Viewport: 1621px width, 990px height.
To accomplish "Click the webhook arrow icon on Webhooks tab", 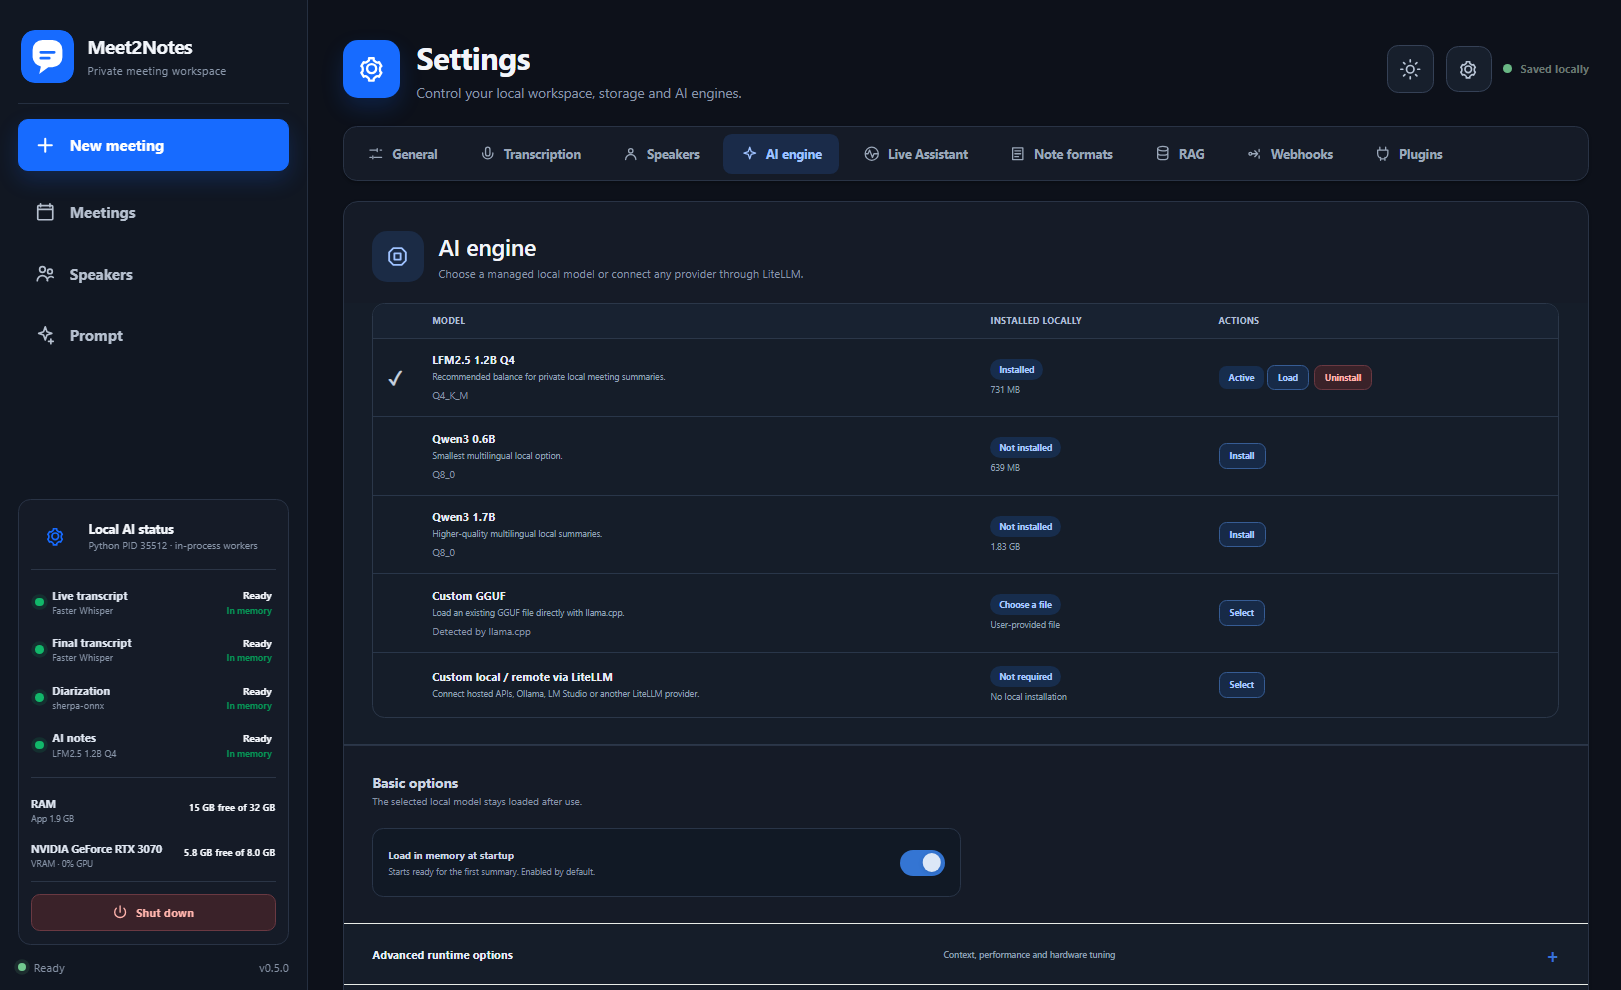I will tap(1254, 154).
